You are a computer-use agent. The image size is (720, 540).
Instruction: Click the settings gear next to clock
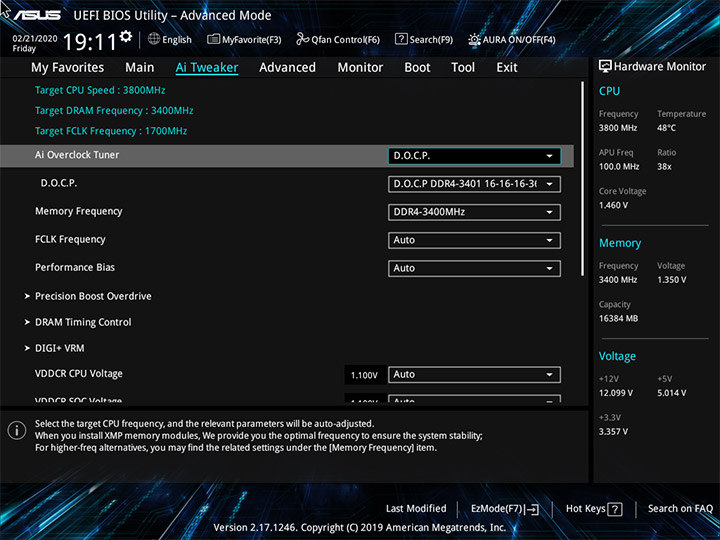tap(126, 36)
